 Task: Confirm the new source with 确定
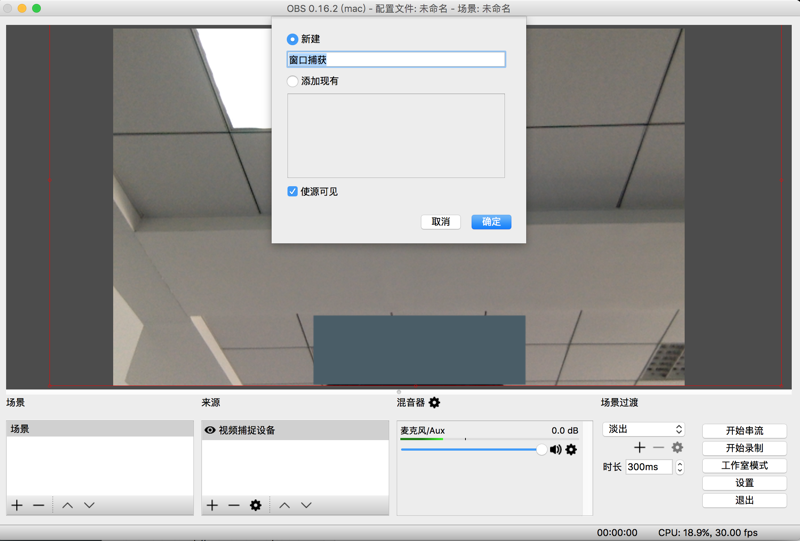491,222
